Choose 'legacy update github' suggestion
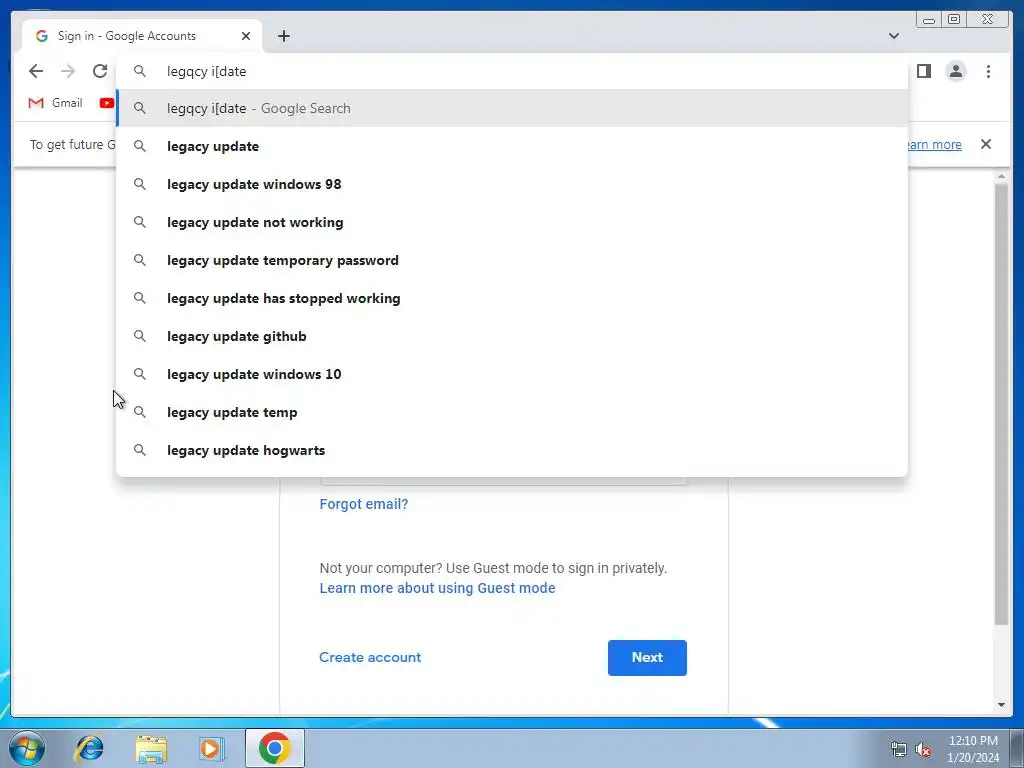Screen dimensions: 1024x768 pyautogui.click(x=512, y=336)
